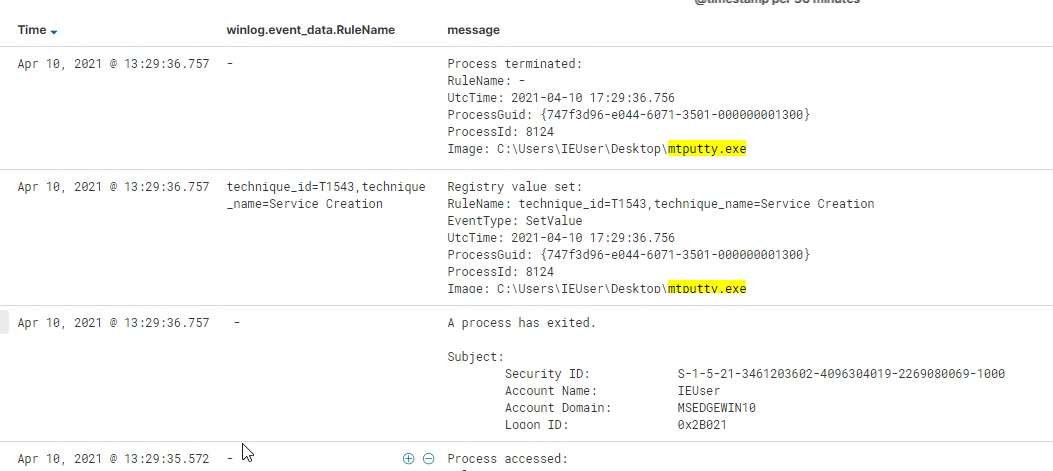This screenshot has width=1053, height=471.
Task: Click the Logon ID 0x2B021 value
Action: pos(702,425)
